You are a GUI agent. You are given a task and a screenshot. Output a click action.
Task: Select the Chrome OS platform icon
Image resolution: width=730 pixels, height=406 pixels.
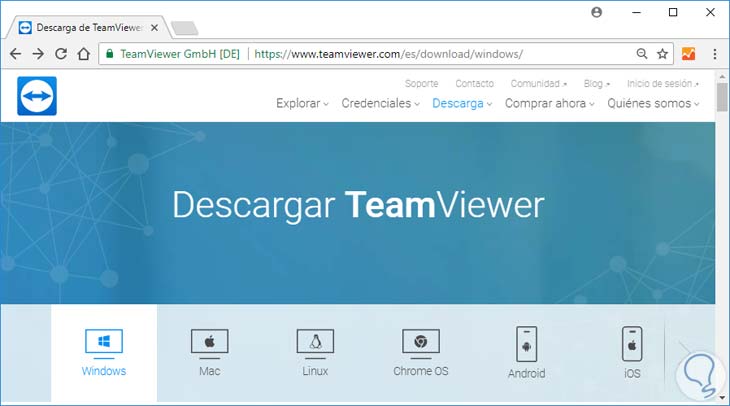421,344
